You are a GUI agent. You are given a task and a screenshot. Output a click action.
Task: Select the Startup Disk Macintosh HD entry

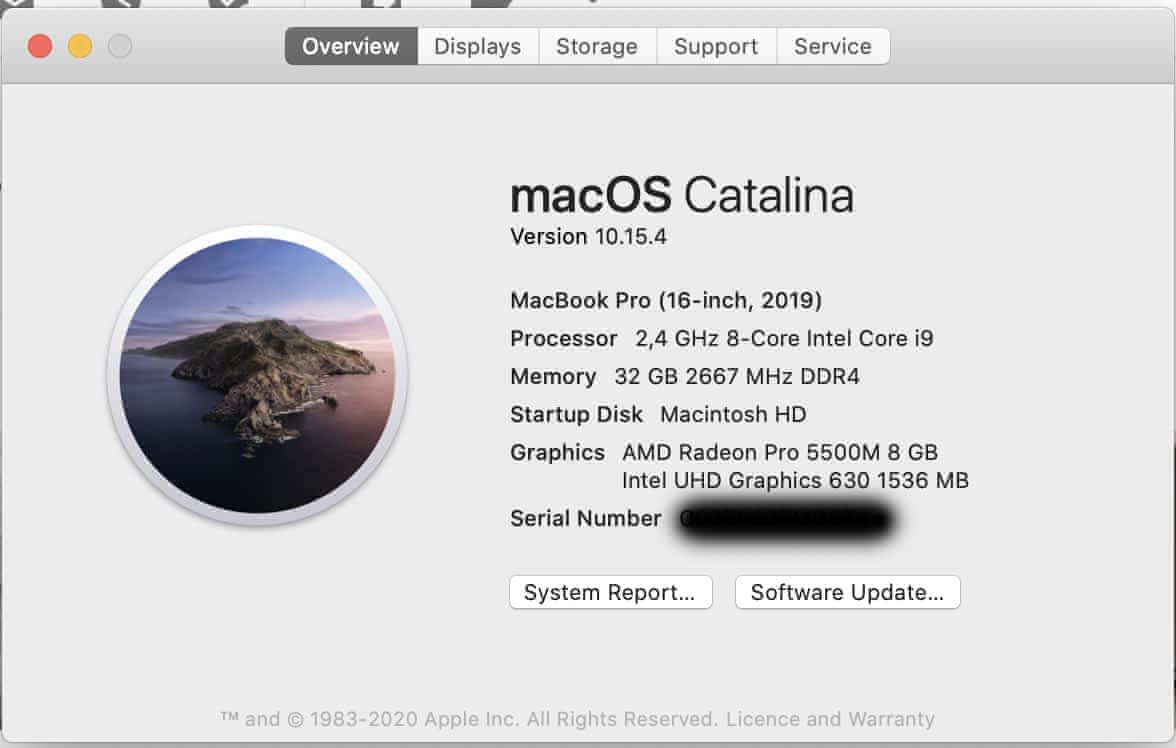pos(658,414)
